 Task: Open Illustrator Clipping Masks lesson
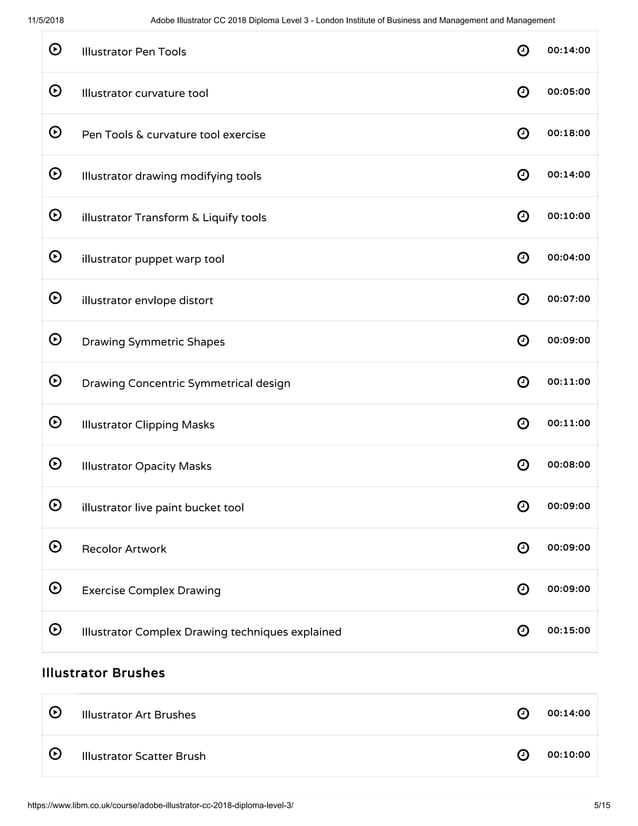pos(148,424)
